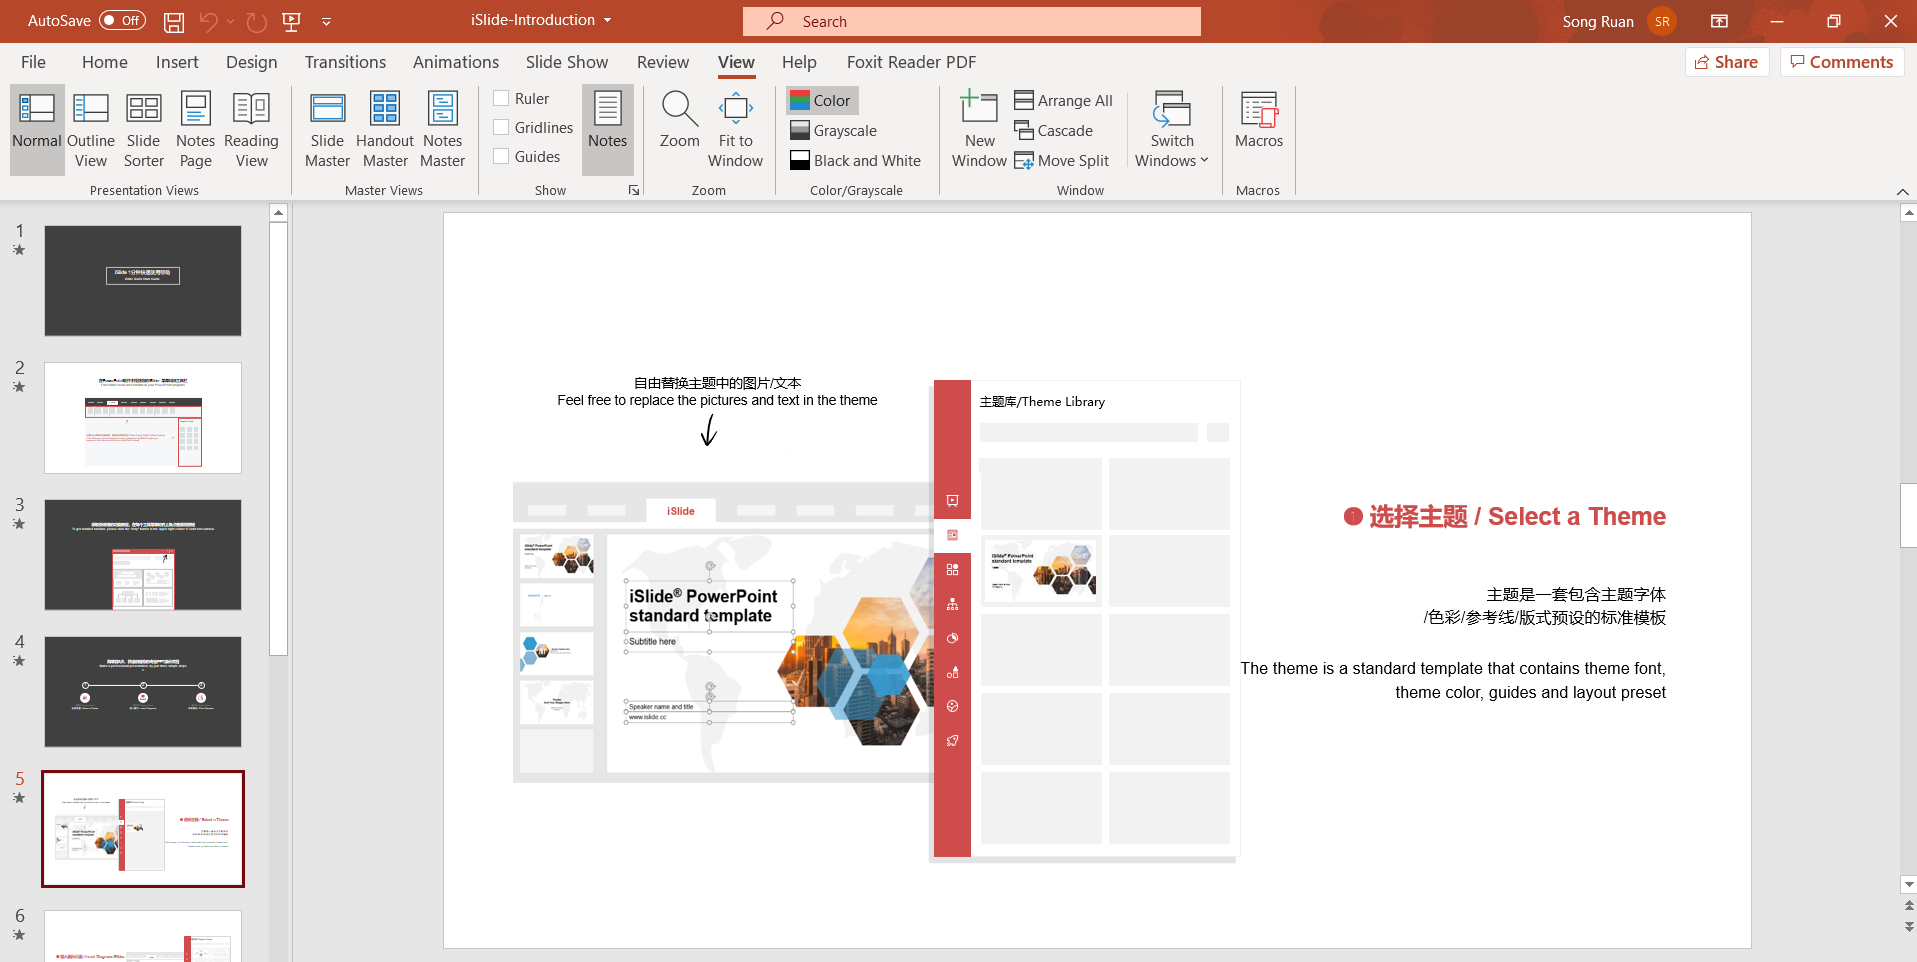The width and height of the screenshot is (1917, 962).
Task: Switch to the Home tab
Action: click(105, 62)
